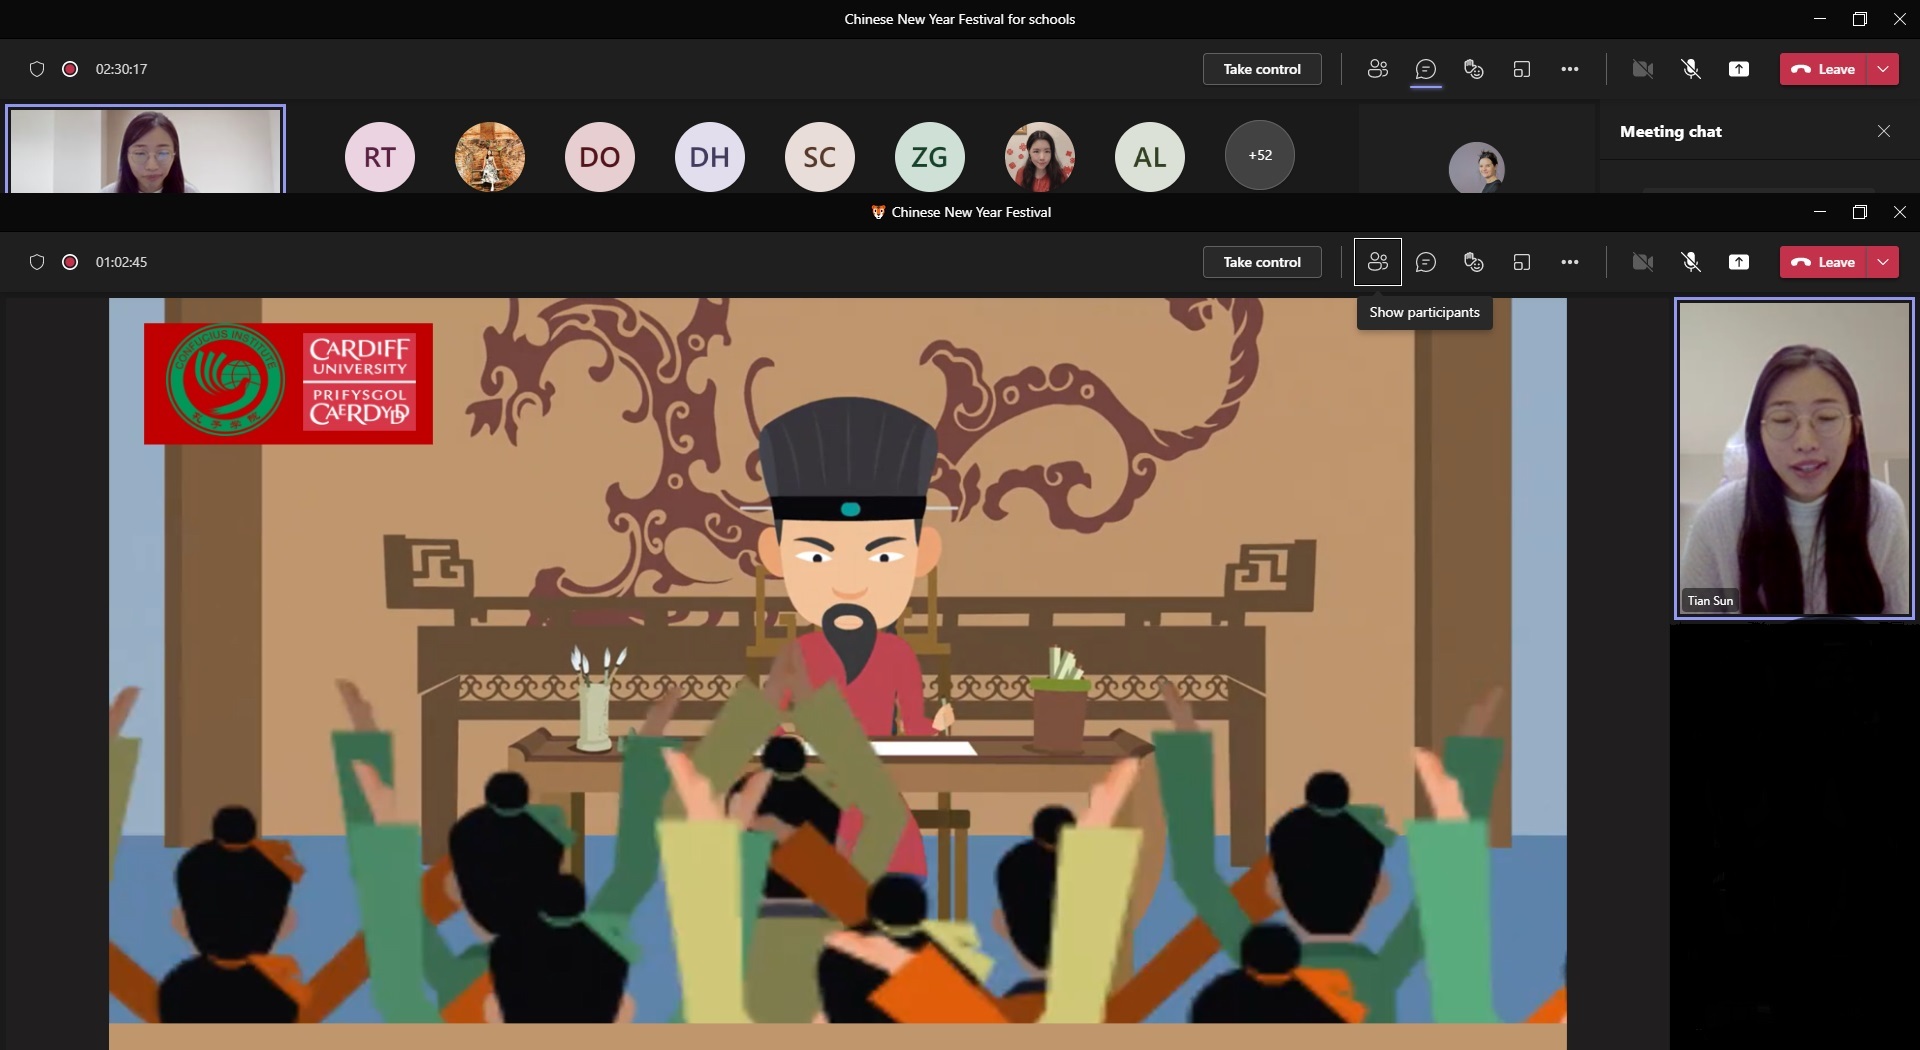Click red Leave button in upper window

1823,69
